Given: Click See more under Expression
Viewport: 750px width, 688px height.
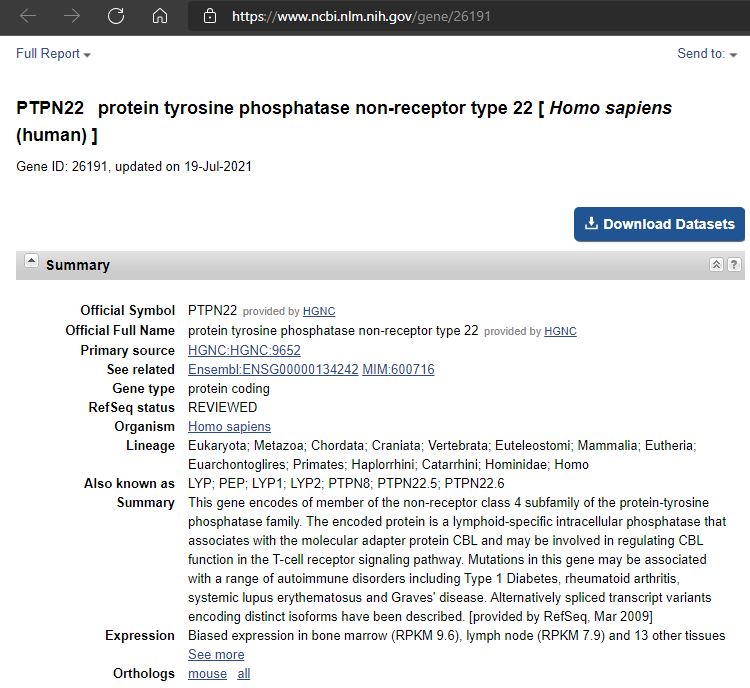Looking at the screenshot, I should [x=216, y=654].
